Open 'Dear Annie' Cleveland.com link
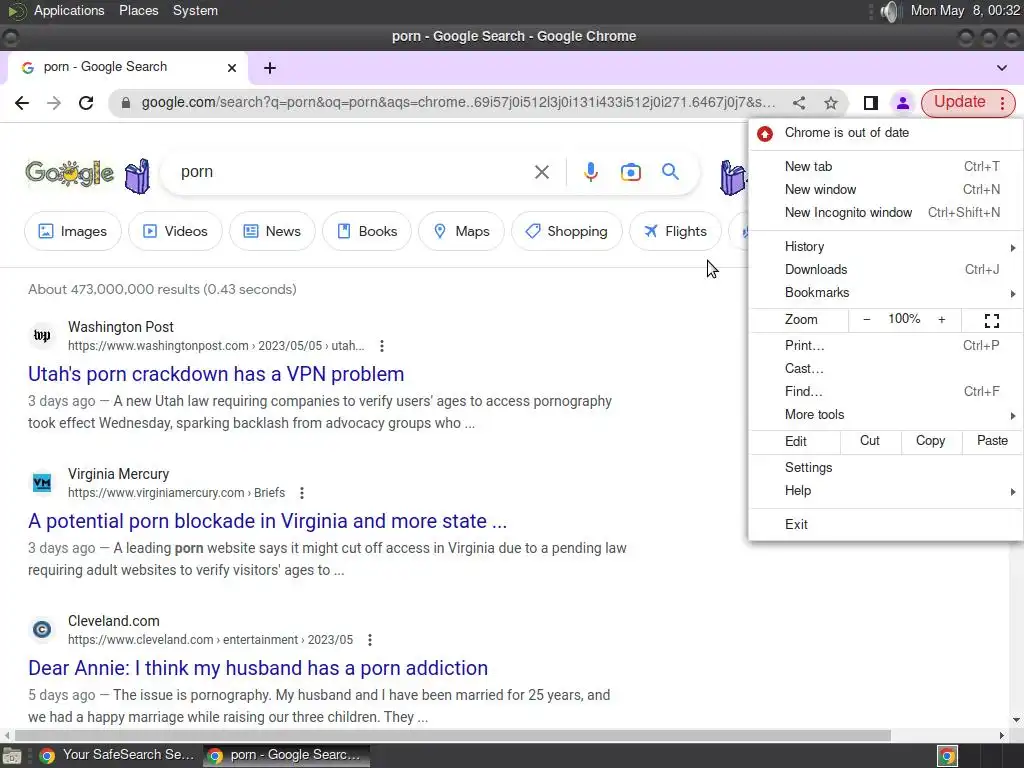1024x768 pixels. click(258, 668)
